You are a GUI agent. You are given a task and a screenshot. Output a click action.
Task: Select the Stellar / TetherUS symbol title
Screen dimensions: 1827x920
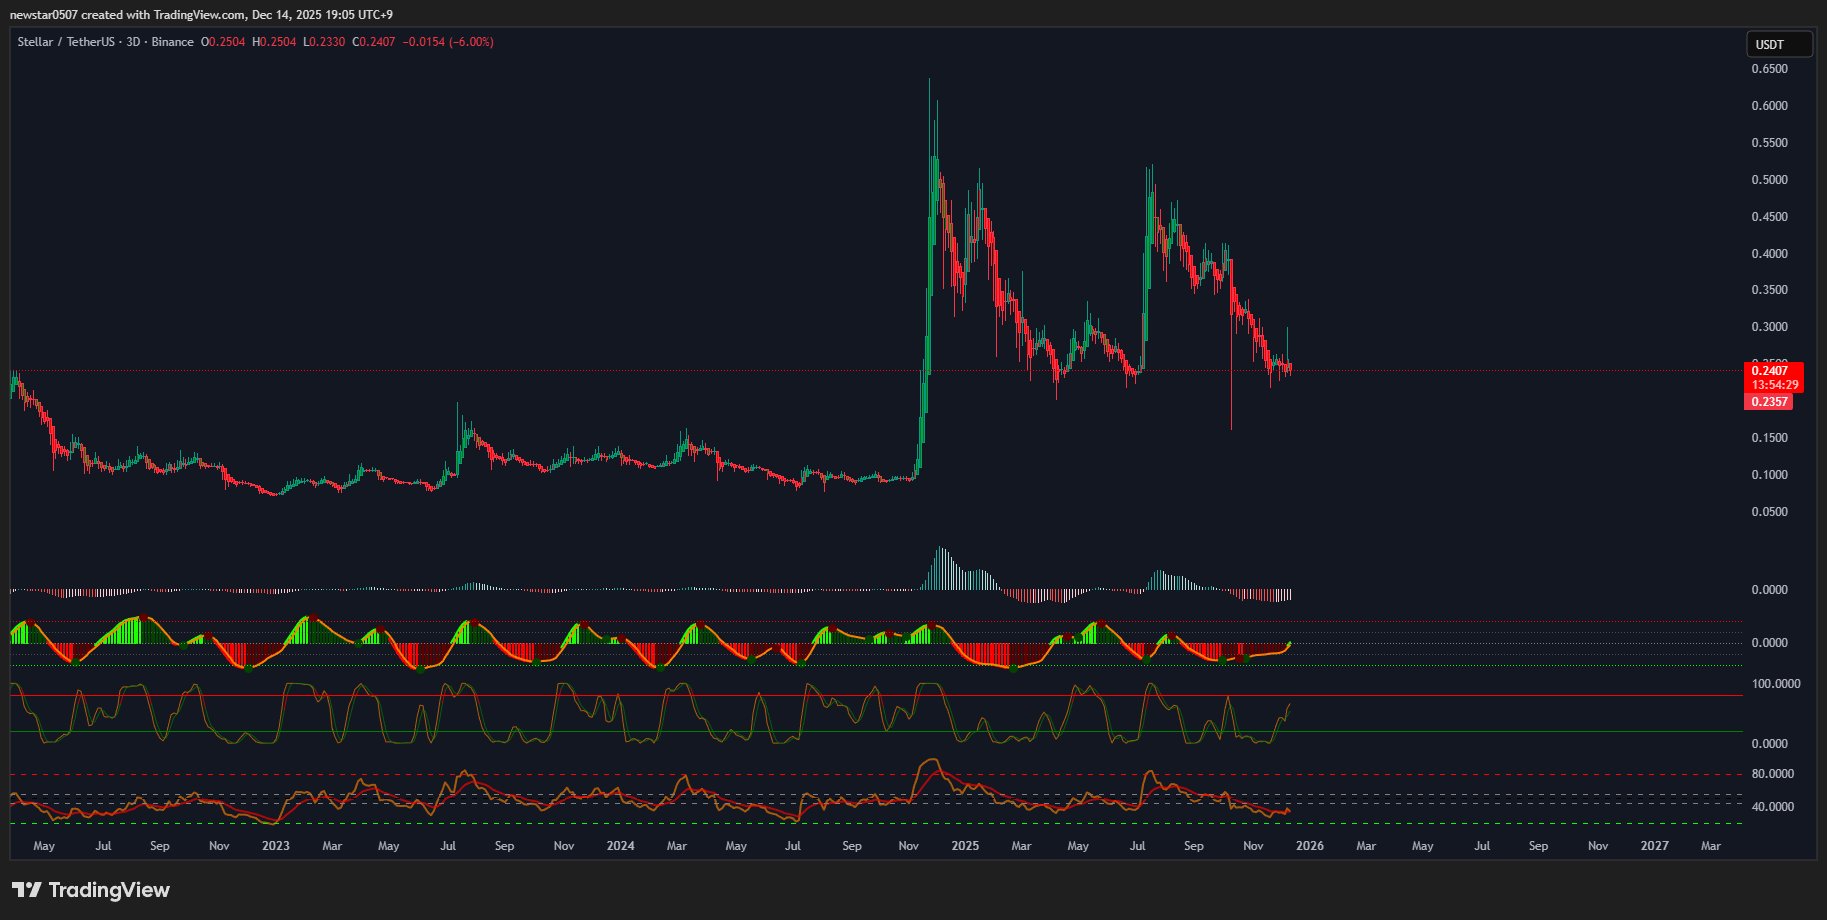[x=65, y=42]
